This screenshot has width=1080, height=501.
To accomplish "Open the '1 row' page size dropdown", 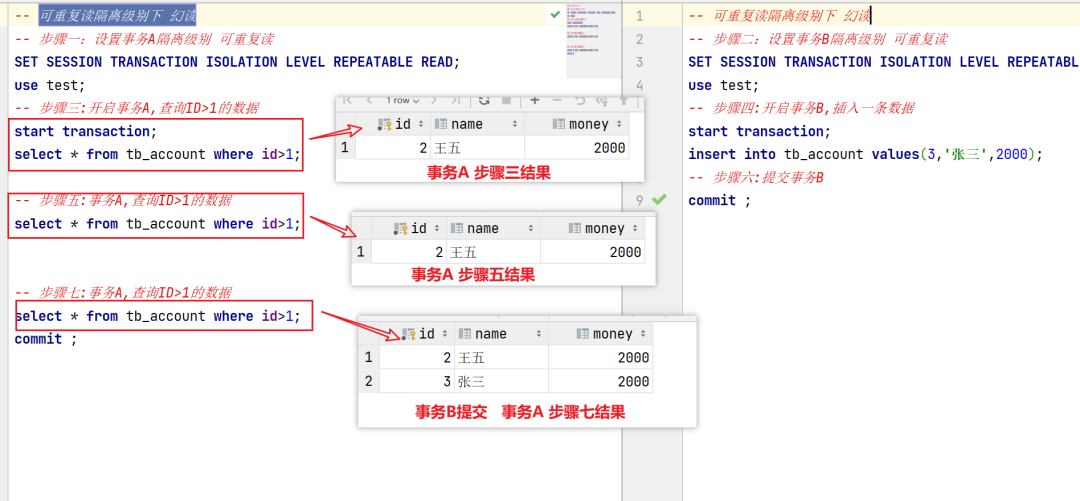I will coord(403,100).
